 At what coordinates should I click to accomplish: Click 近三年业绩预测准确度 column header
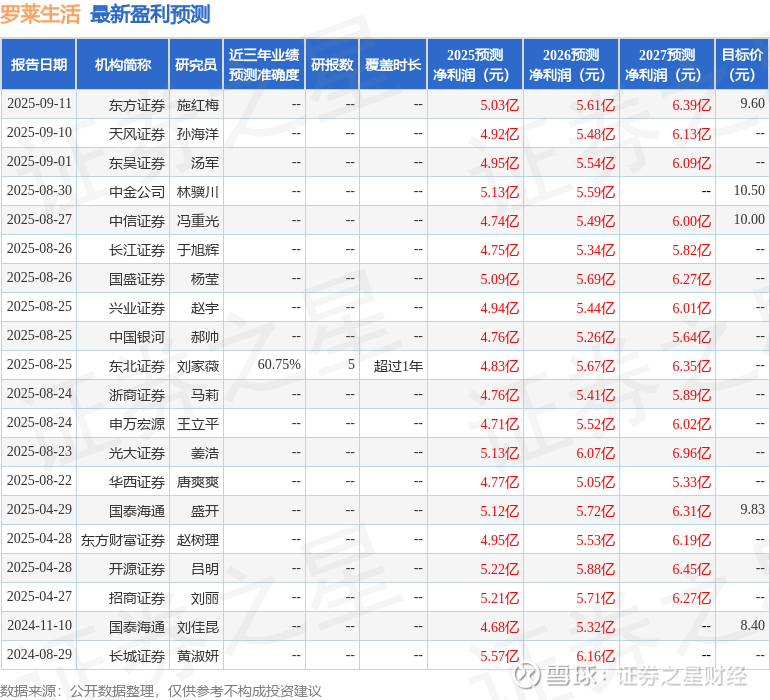(264, 64)
